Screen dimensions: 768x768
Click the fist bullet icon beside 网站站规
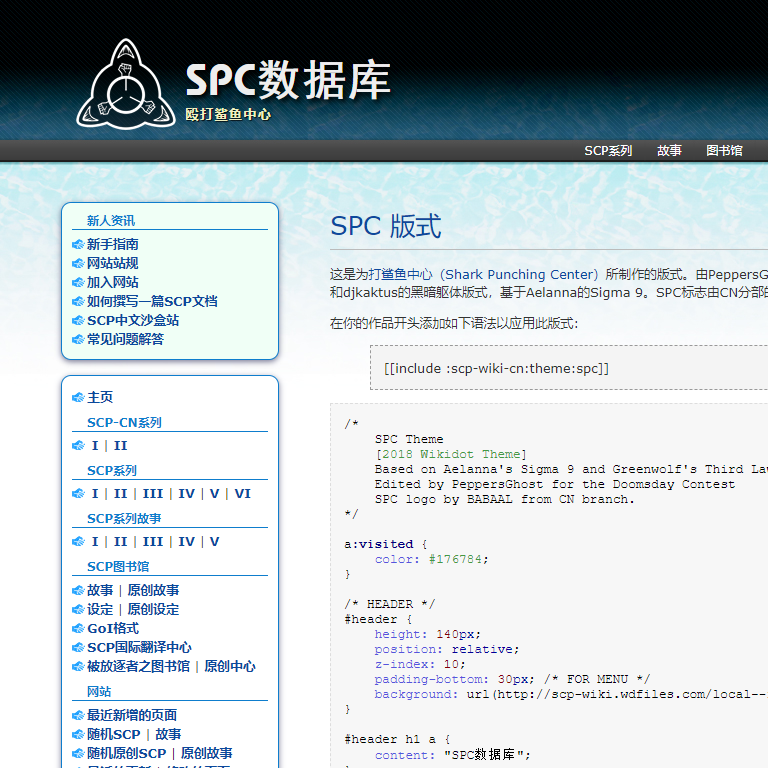(x=78, y=264)
